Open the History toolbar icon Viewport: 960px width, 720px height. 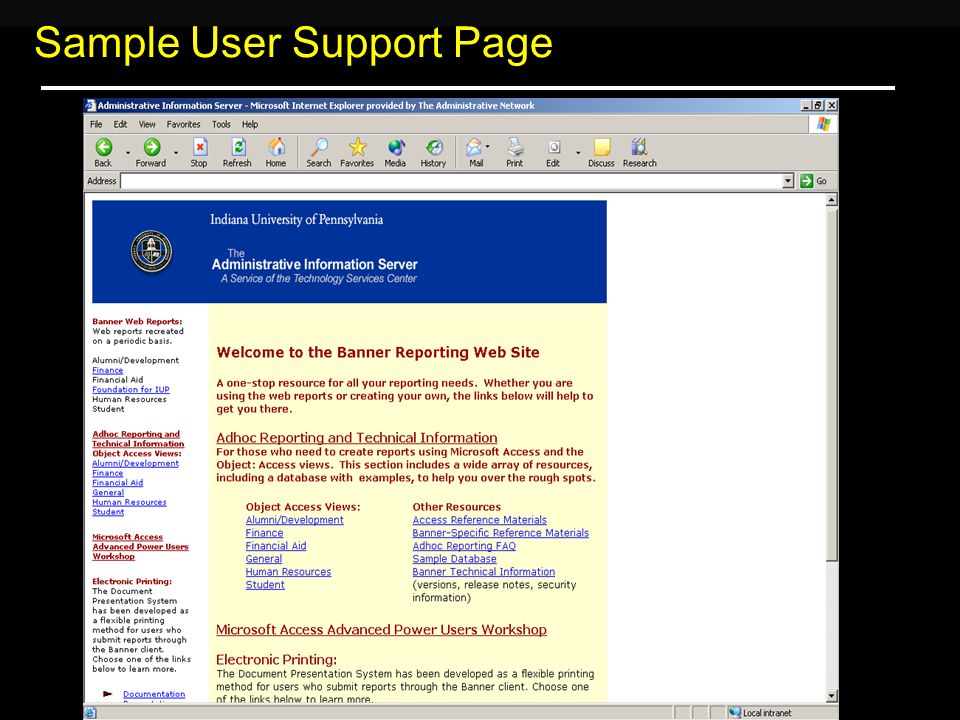point(433,147)
